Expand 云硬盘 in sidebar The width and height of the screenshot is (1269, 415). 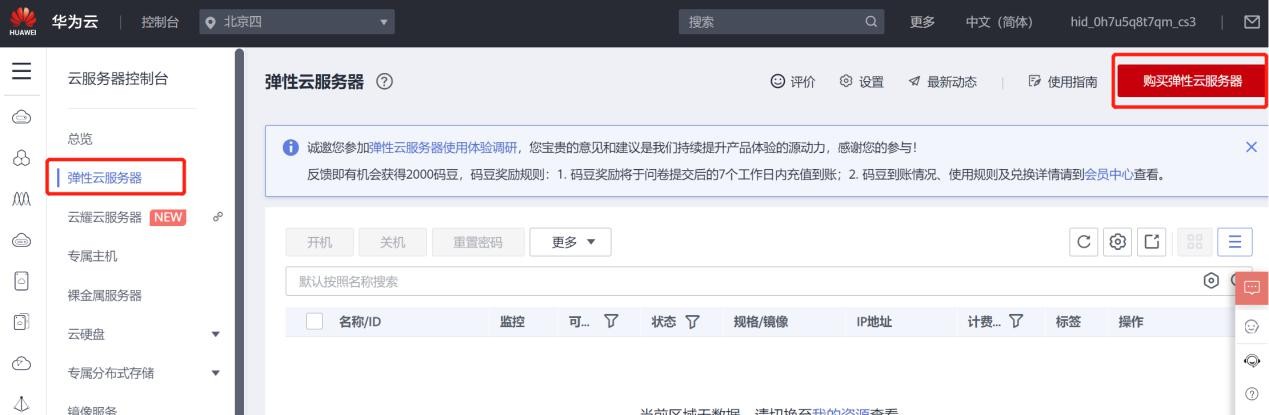(x=215, y=334)
